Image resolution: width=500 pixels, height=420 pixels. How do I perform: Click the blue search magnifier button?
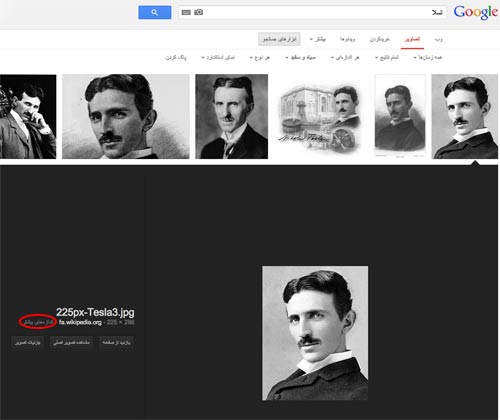tap(155, 12)
